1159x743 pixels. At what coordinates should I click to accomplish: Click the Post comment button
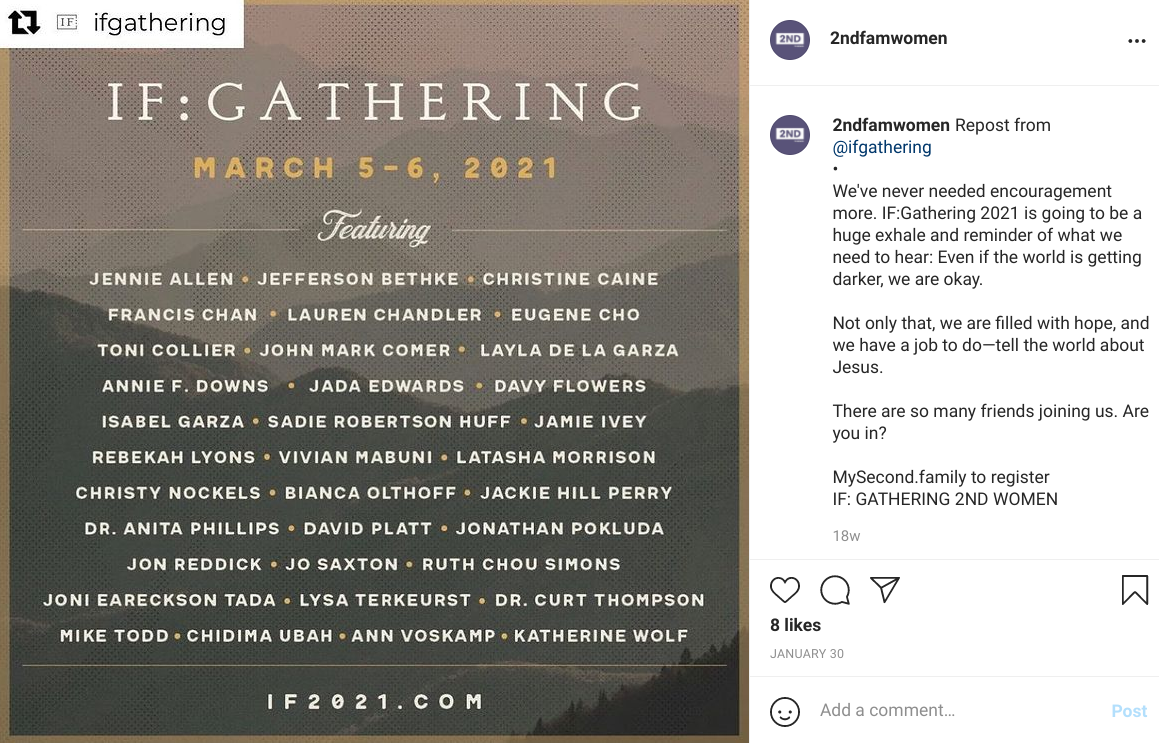click(x=1129, y=711)
